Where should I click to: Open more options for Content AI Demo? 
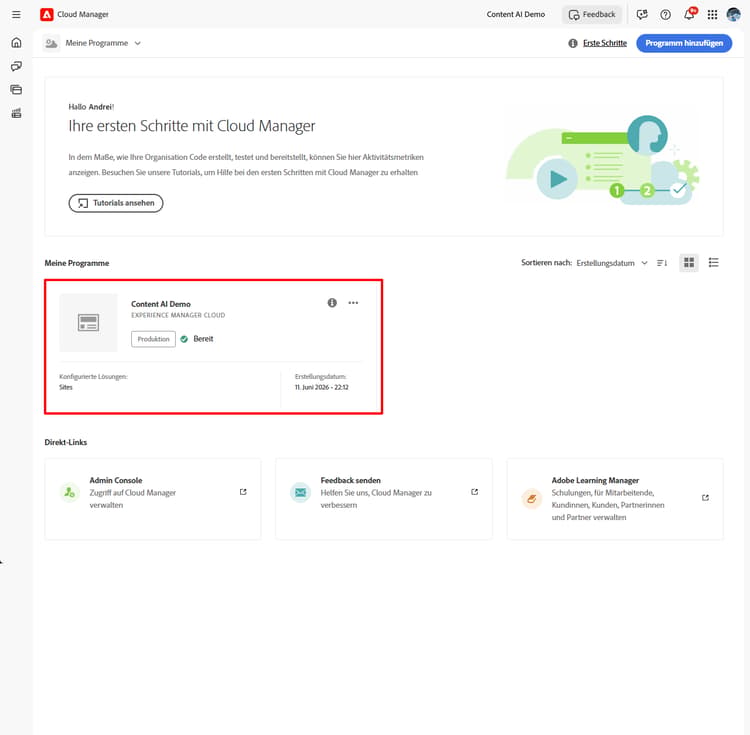[353, 303]
